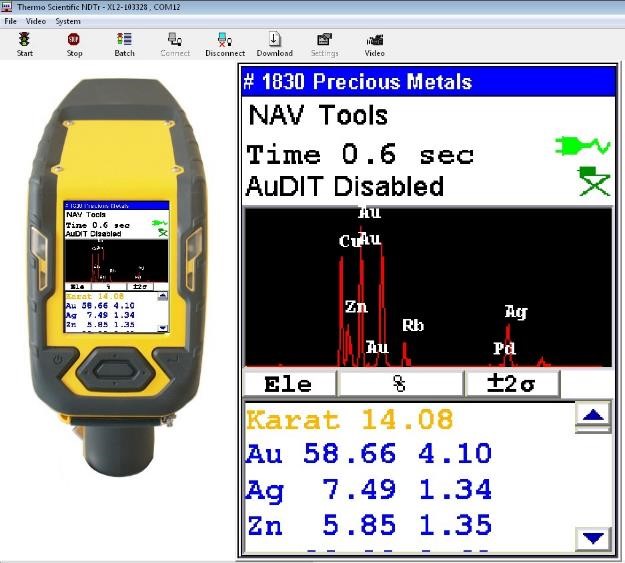The image size is (625, 563).
Task: Disconnect the analyzer using the Disconnect icon
Action: (225, 44)
